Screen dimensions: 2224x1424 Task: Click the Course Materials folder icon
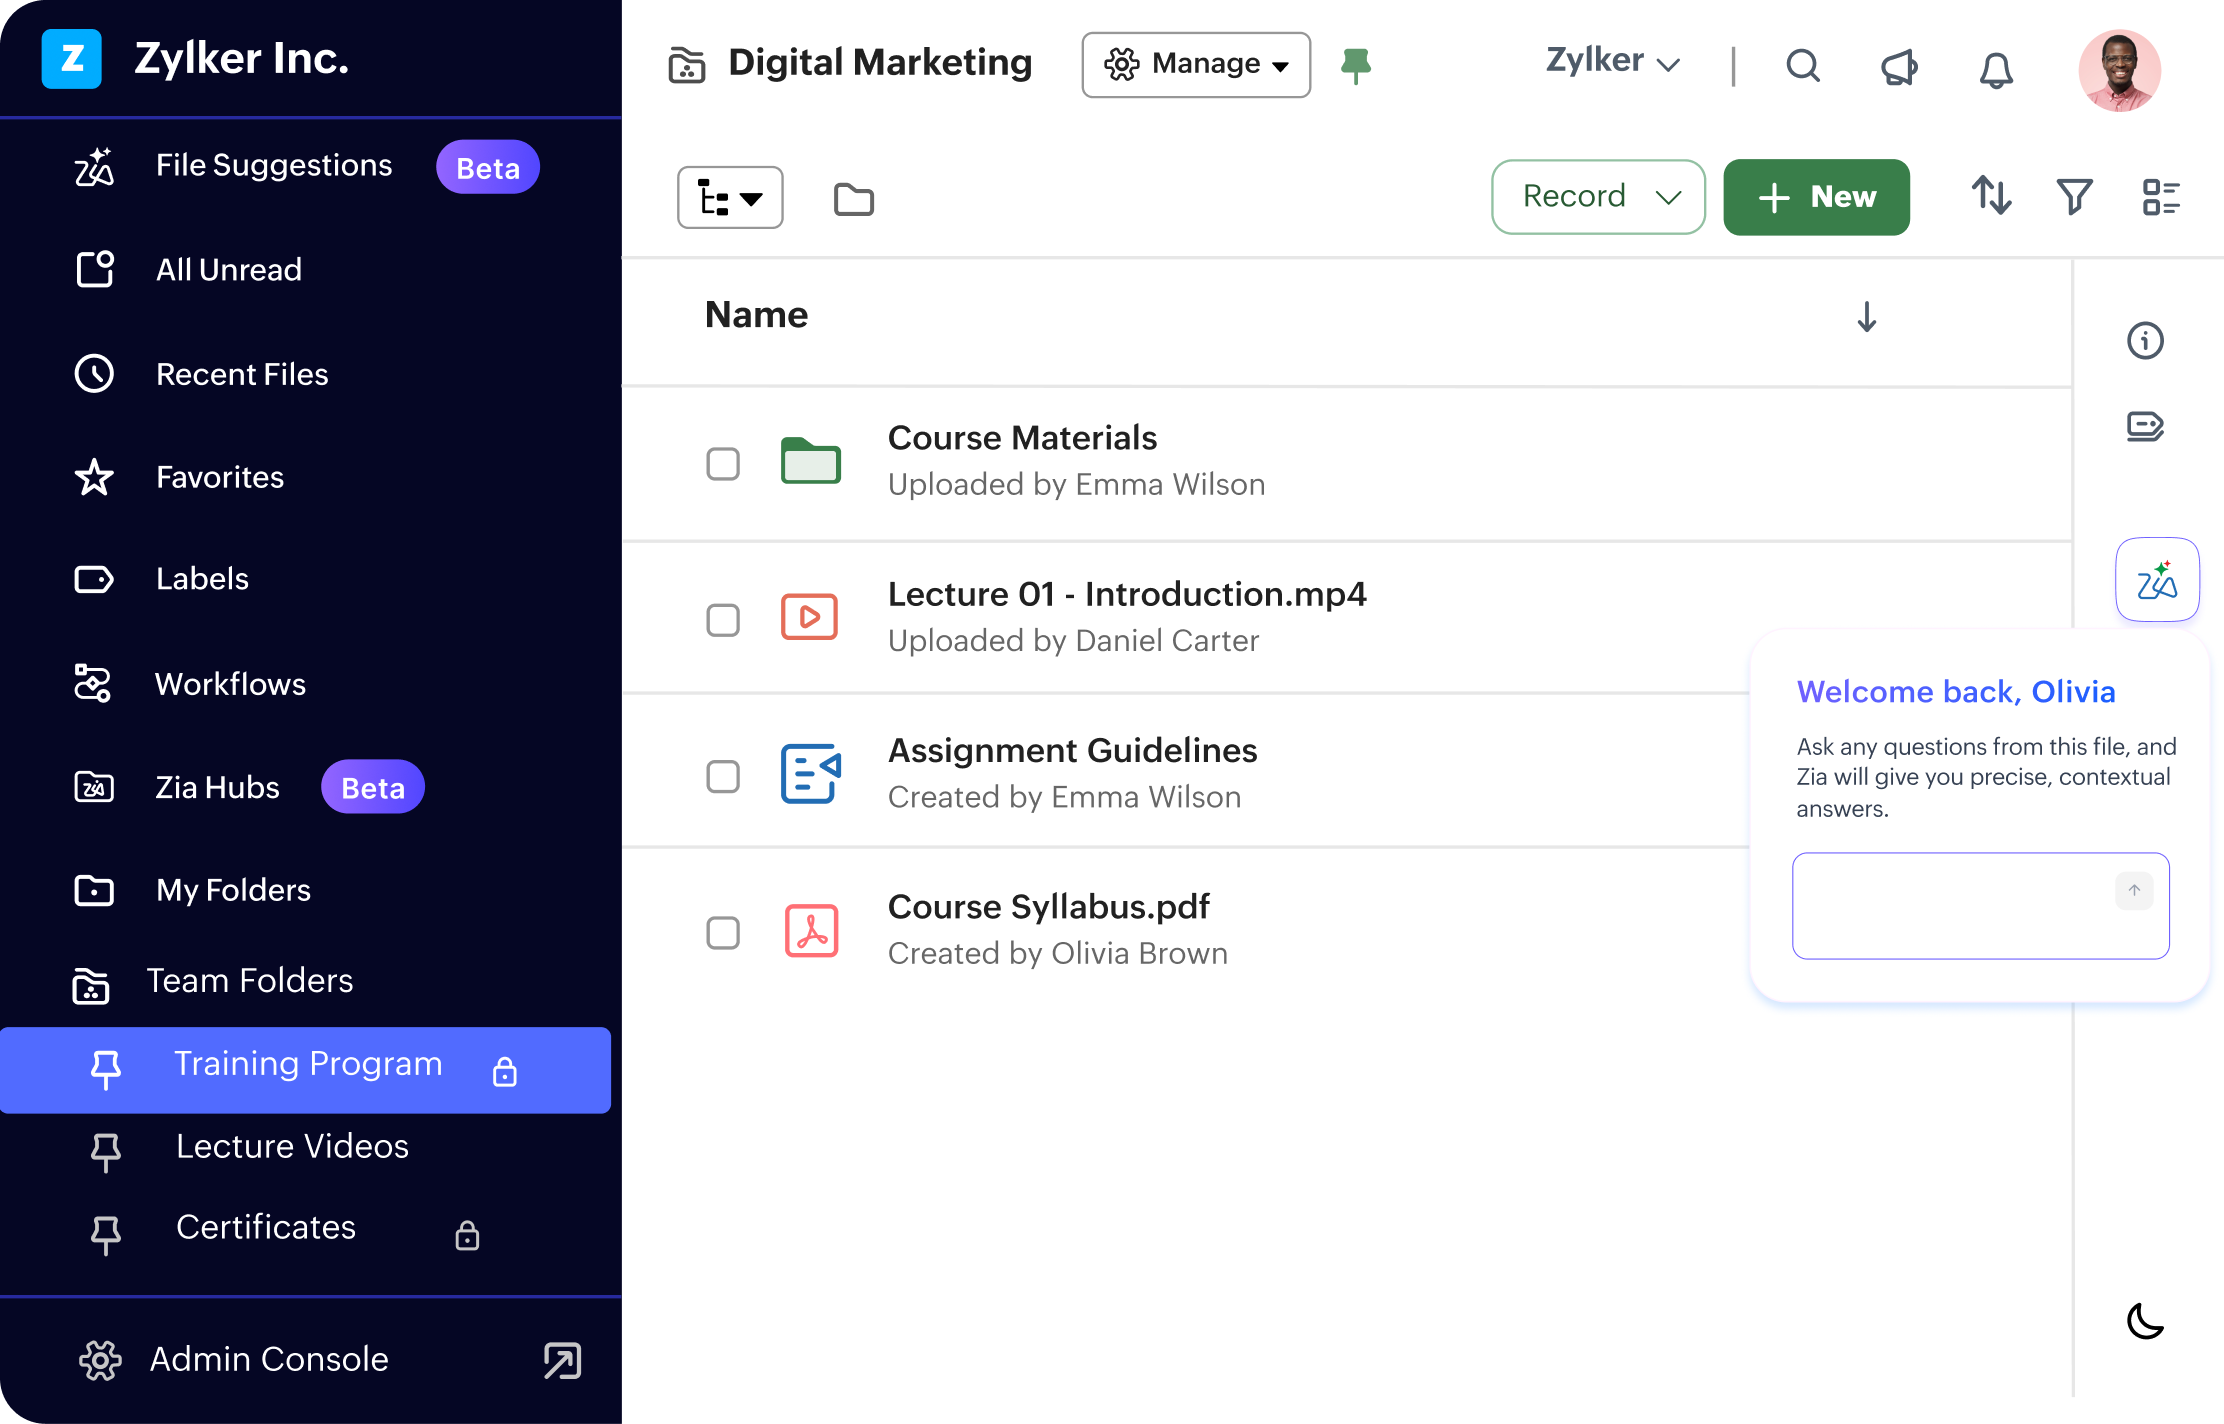pos(811,461)
